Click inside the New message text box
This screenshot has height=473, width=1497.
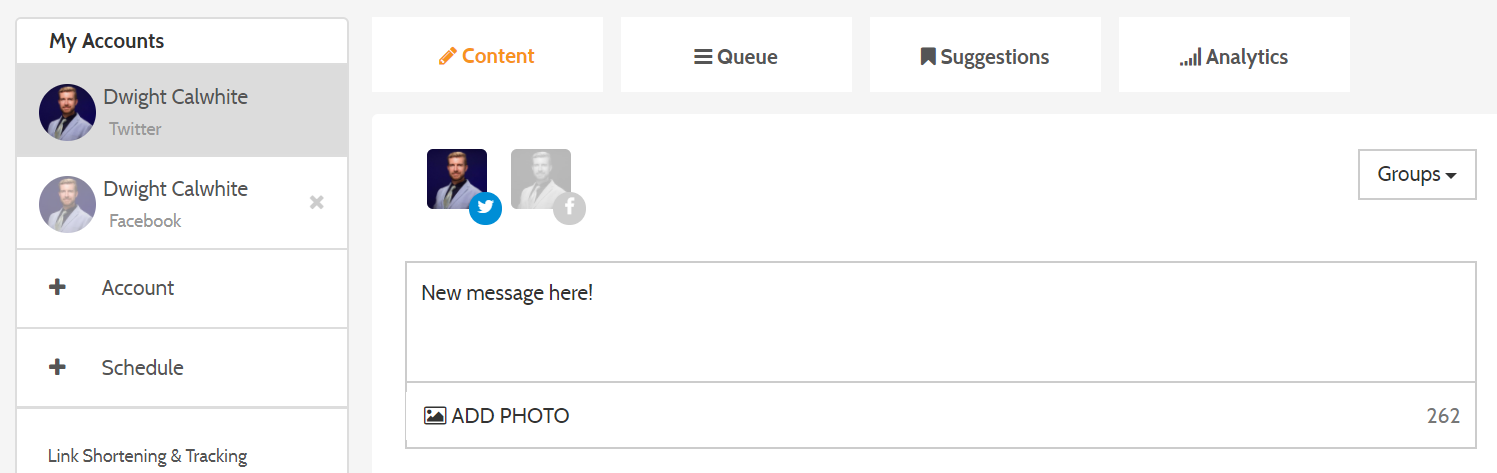[940, 322]
